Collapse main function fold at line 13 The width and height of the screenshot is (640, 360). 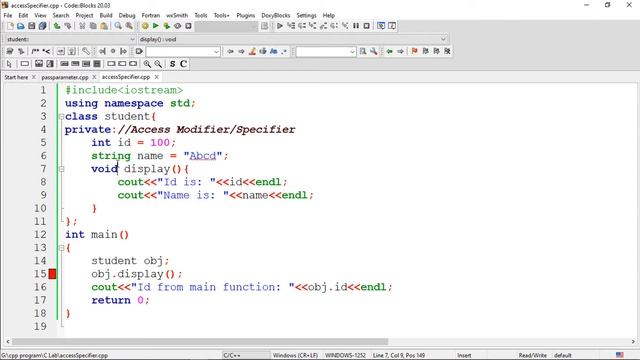coord(61,247)
